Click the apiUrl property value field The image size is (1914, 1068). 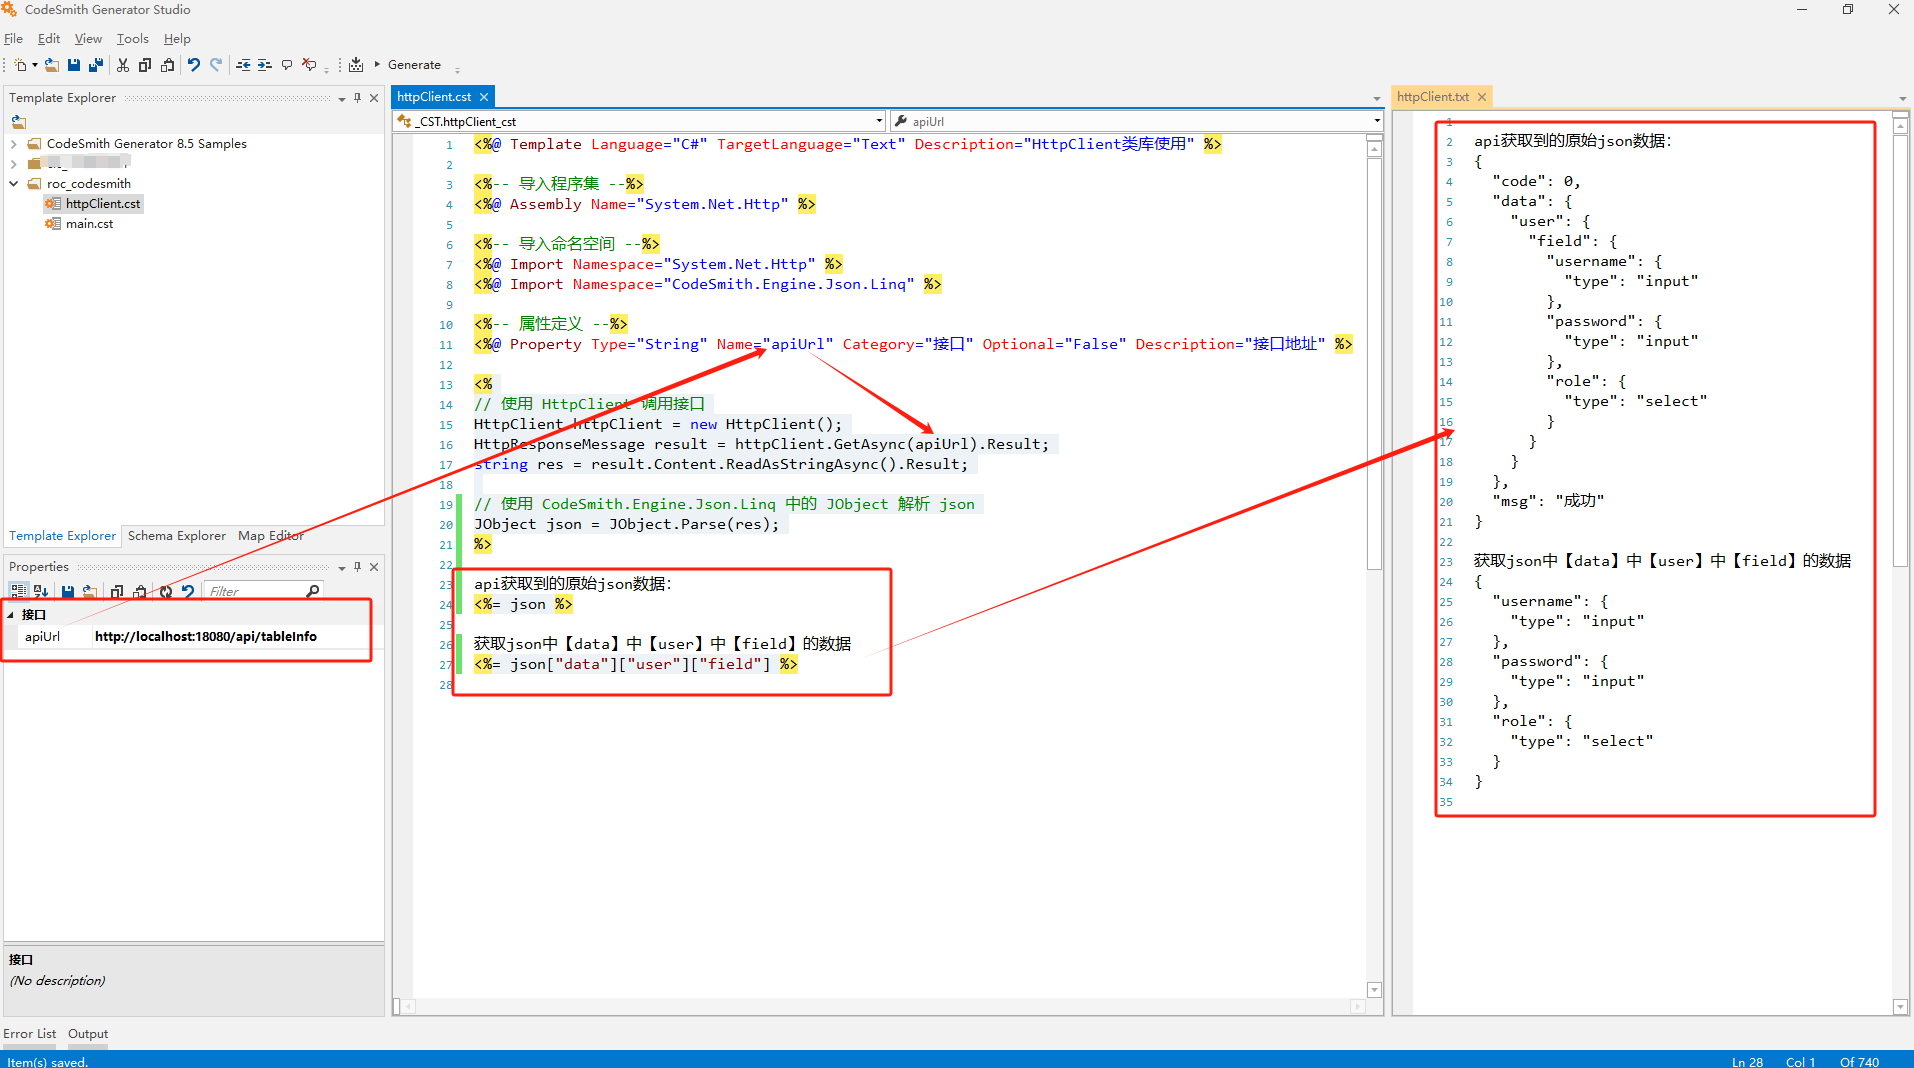(x=230, y=636)
